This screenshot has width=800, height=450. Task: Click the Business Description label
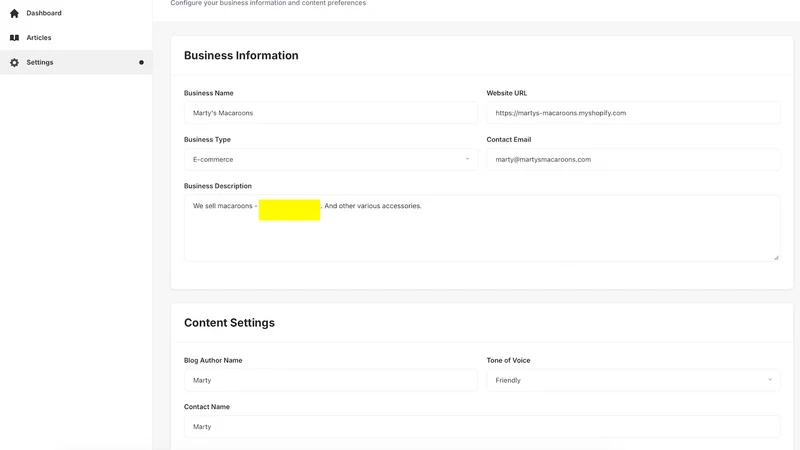click(218, 186)
